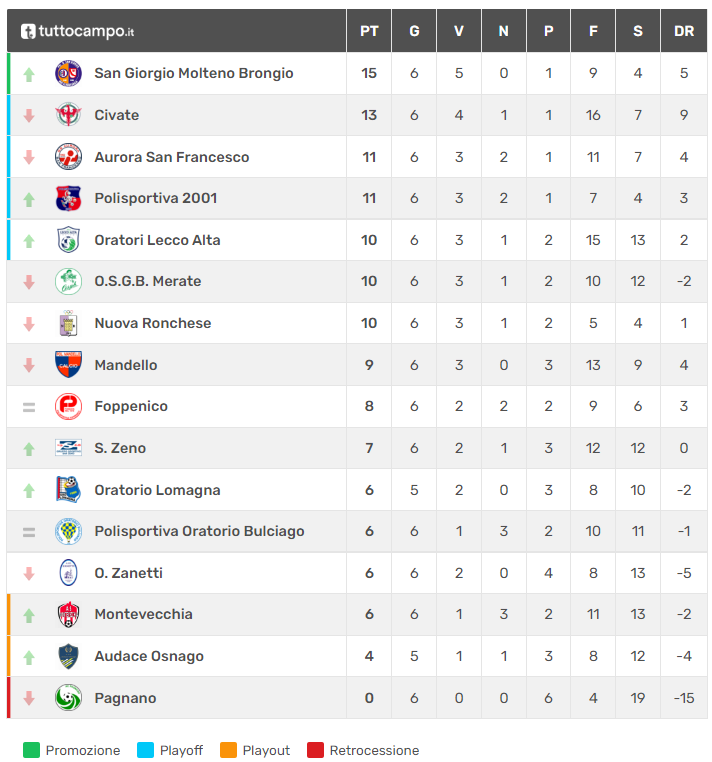Click the Pagnano team crest

tap(68, 698)
